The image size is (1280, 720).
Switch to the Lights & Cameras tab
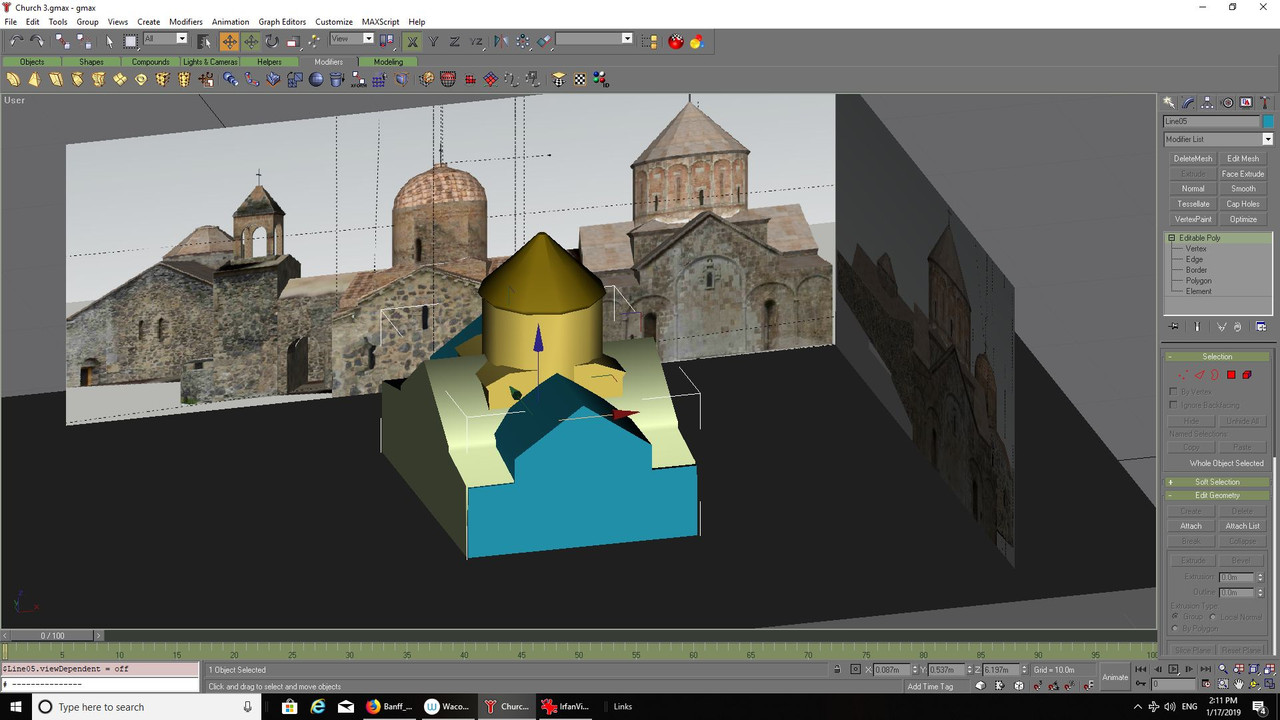coord(210,62)
